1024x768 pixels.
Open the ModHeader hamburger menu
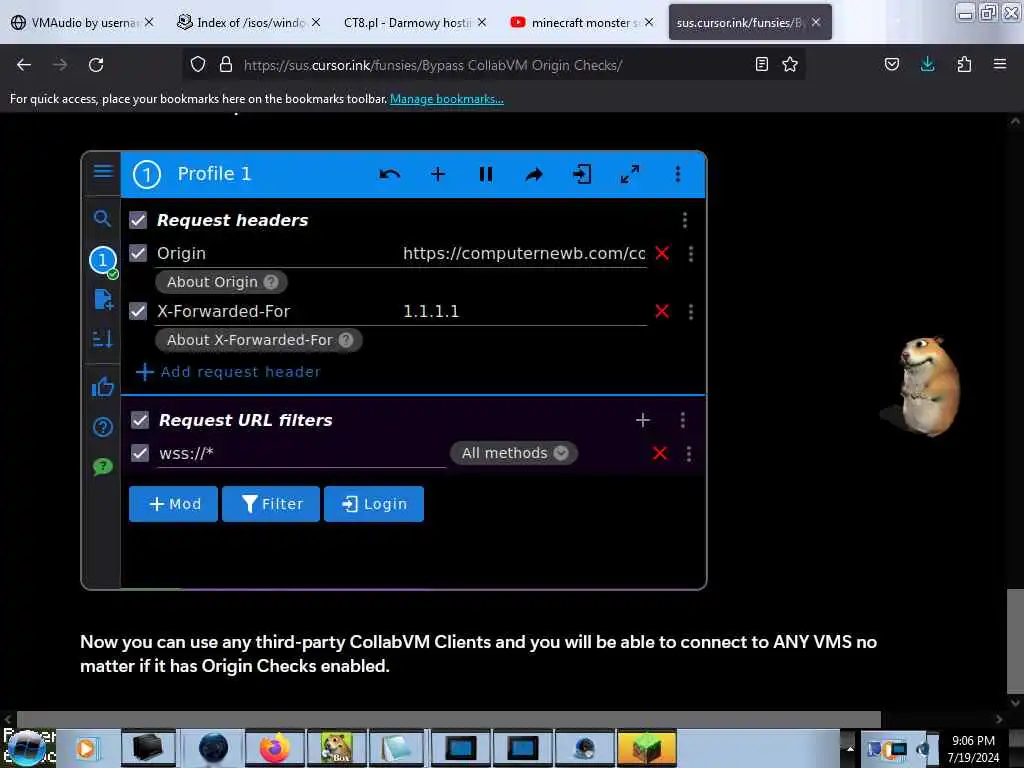(x=103, y=172)
